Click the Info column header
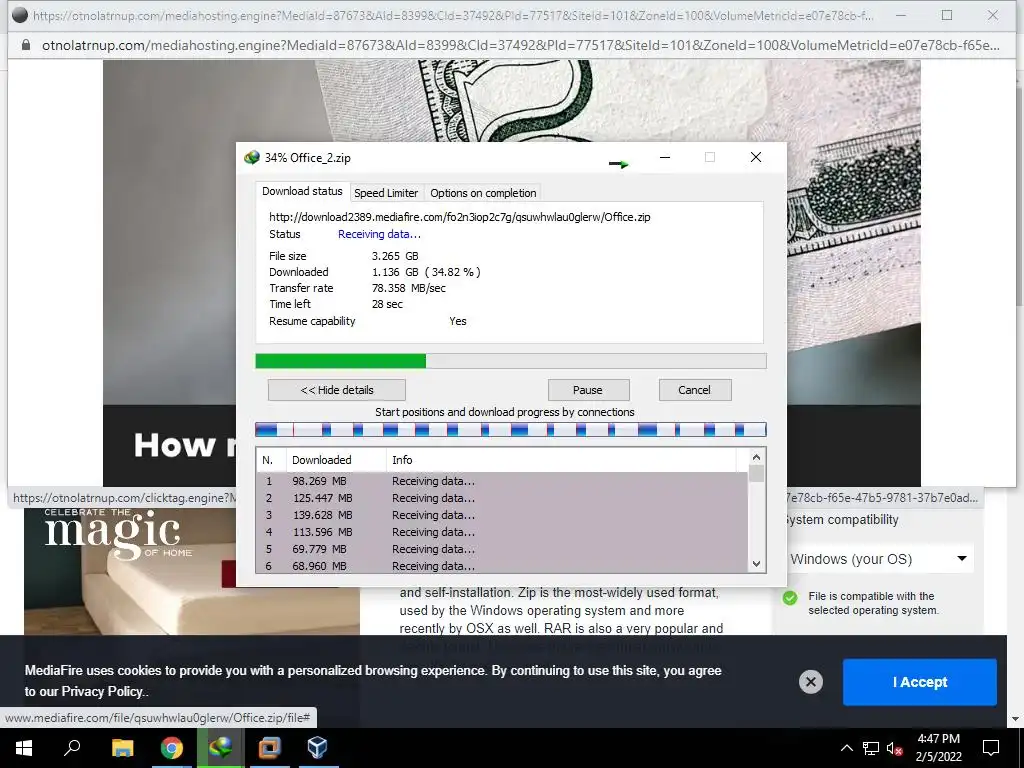 (x=561, y=460)
